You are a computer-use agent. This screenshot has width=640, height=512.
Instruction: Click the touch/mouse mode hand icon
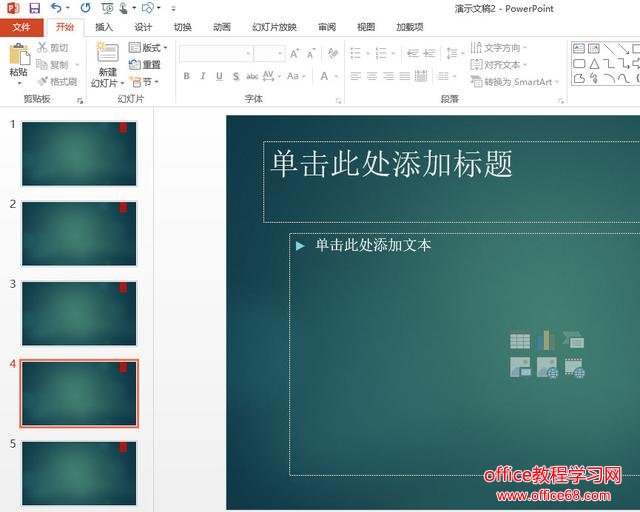[x=124, y=8]
